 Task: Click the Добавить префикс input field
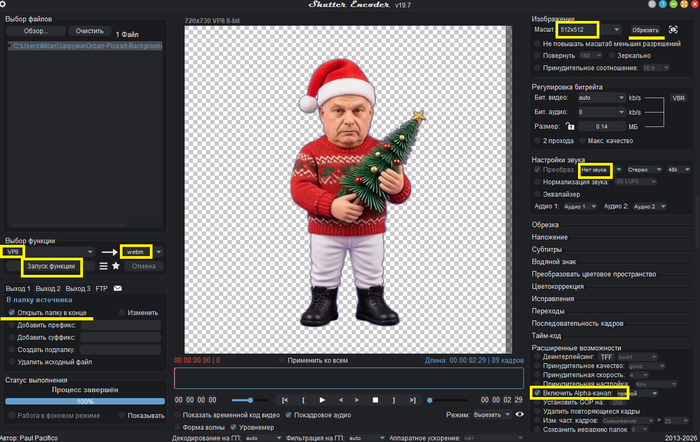point(120,325)
